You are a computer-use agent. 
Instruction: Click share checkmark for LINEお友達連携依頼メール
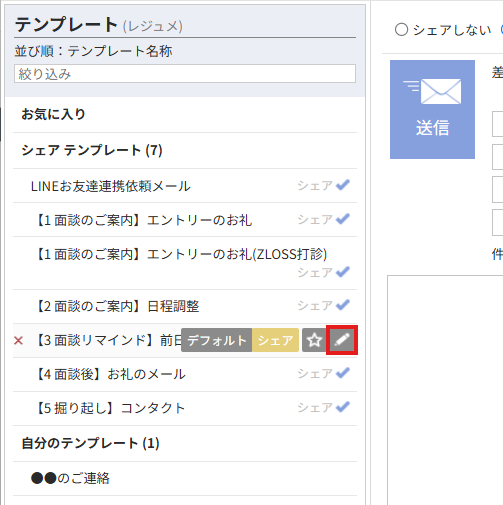point(343,185)
